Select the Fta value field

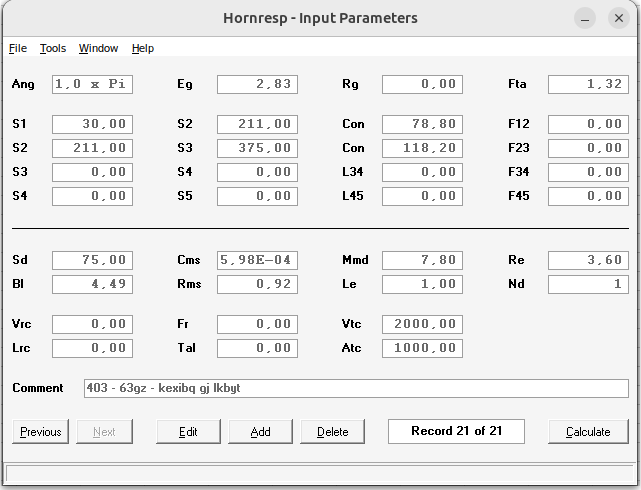point(588,85)
